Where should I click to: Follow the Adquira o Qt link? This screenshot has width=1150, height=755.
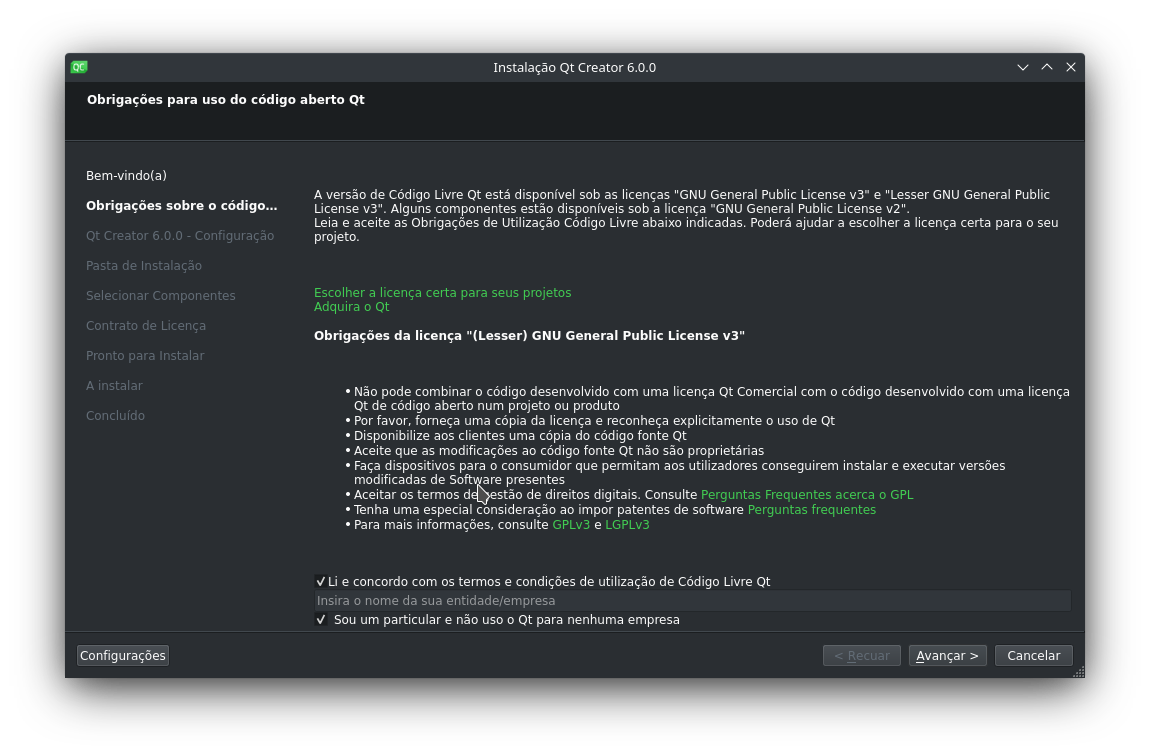351,307
